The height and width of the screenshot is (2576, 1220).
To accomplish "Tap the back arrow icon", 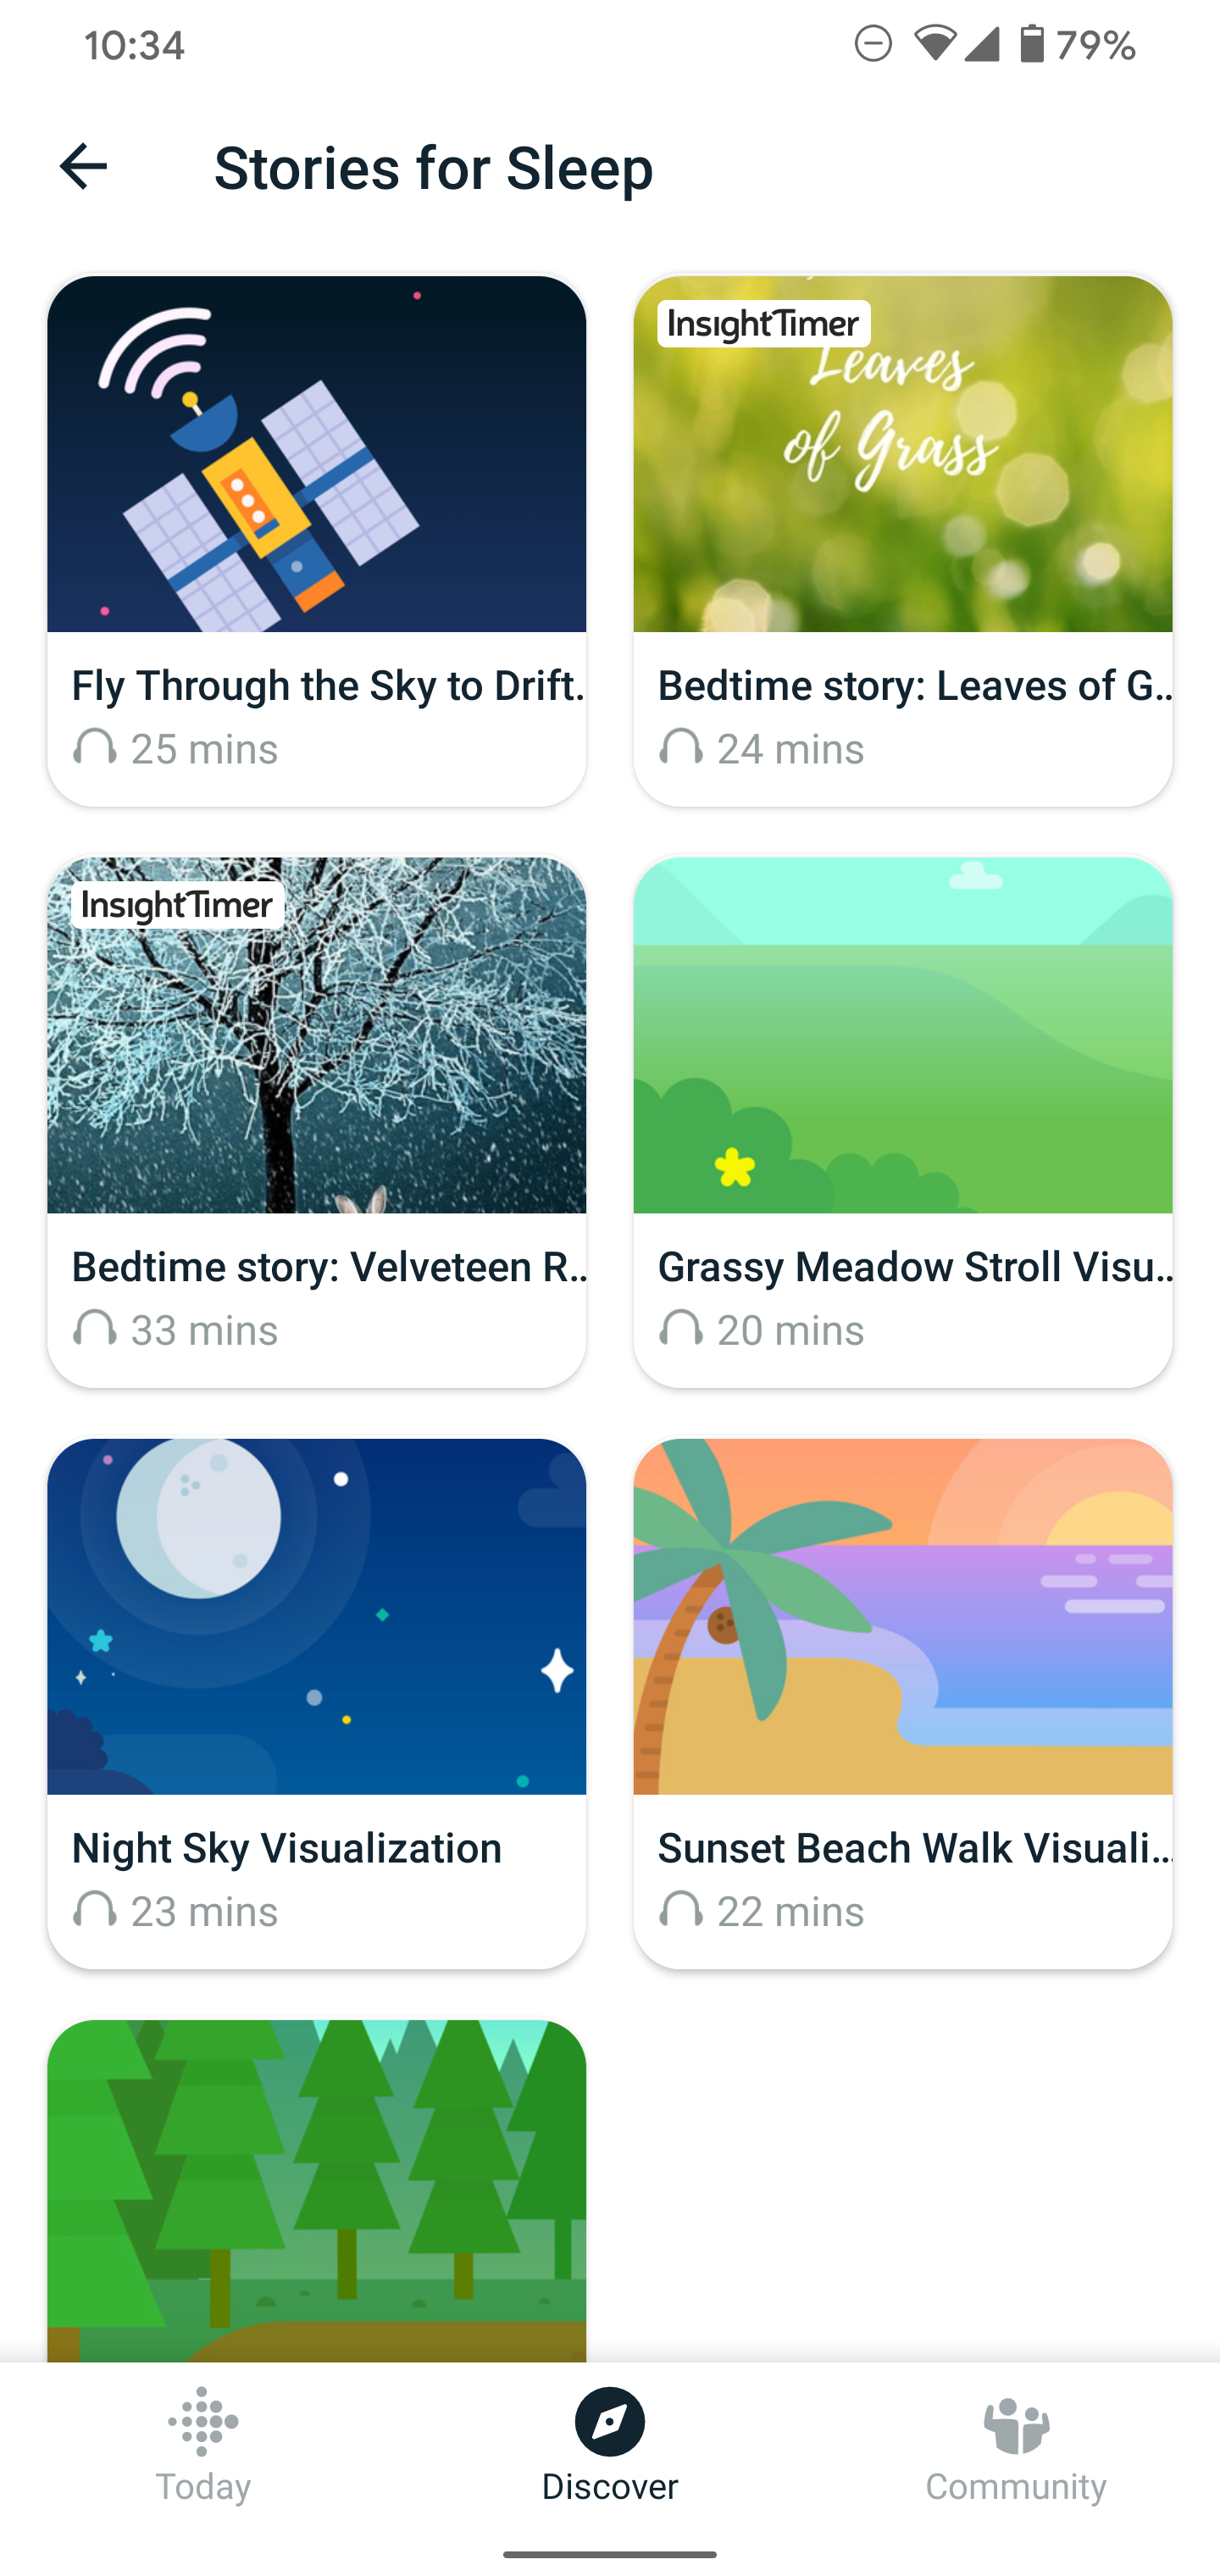I will coord(83,166).
